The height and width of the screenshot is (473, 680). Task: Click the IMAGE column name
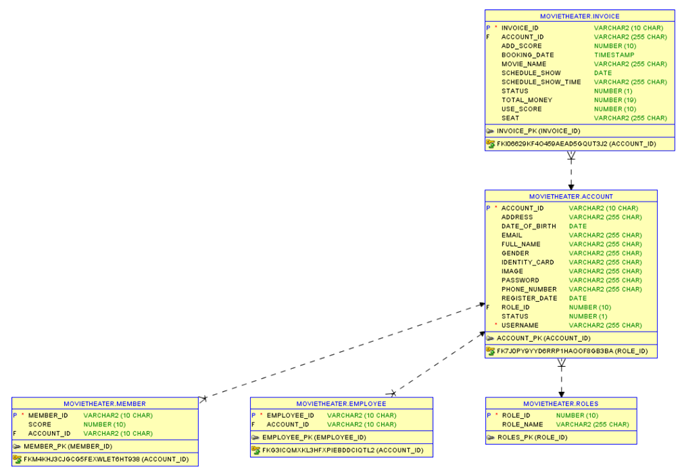pyautogui.click(x=512, y=271)
